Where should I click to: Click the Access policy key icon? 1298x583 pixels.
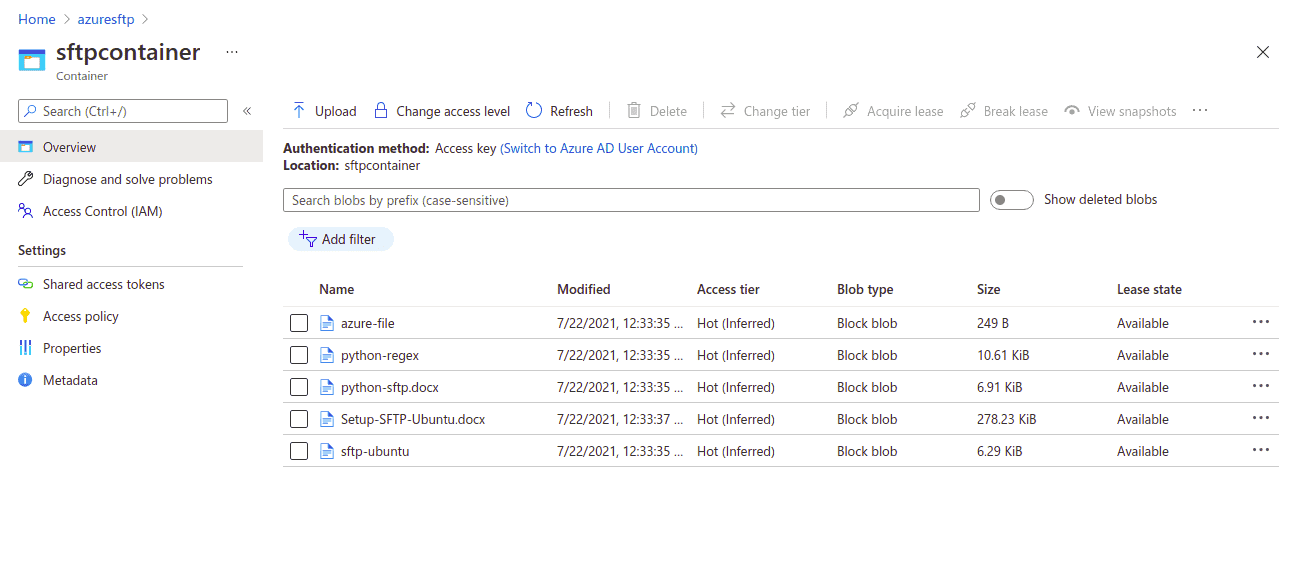(26, 316)
